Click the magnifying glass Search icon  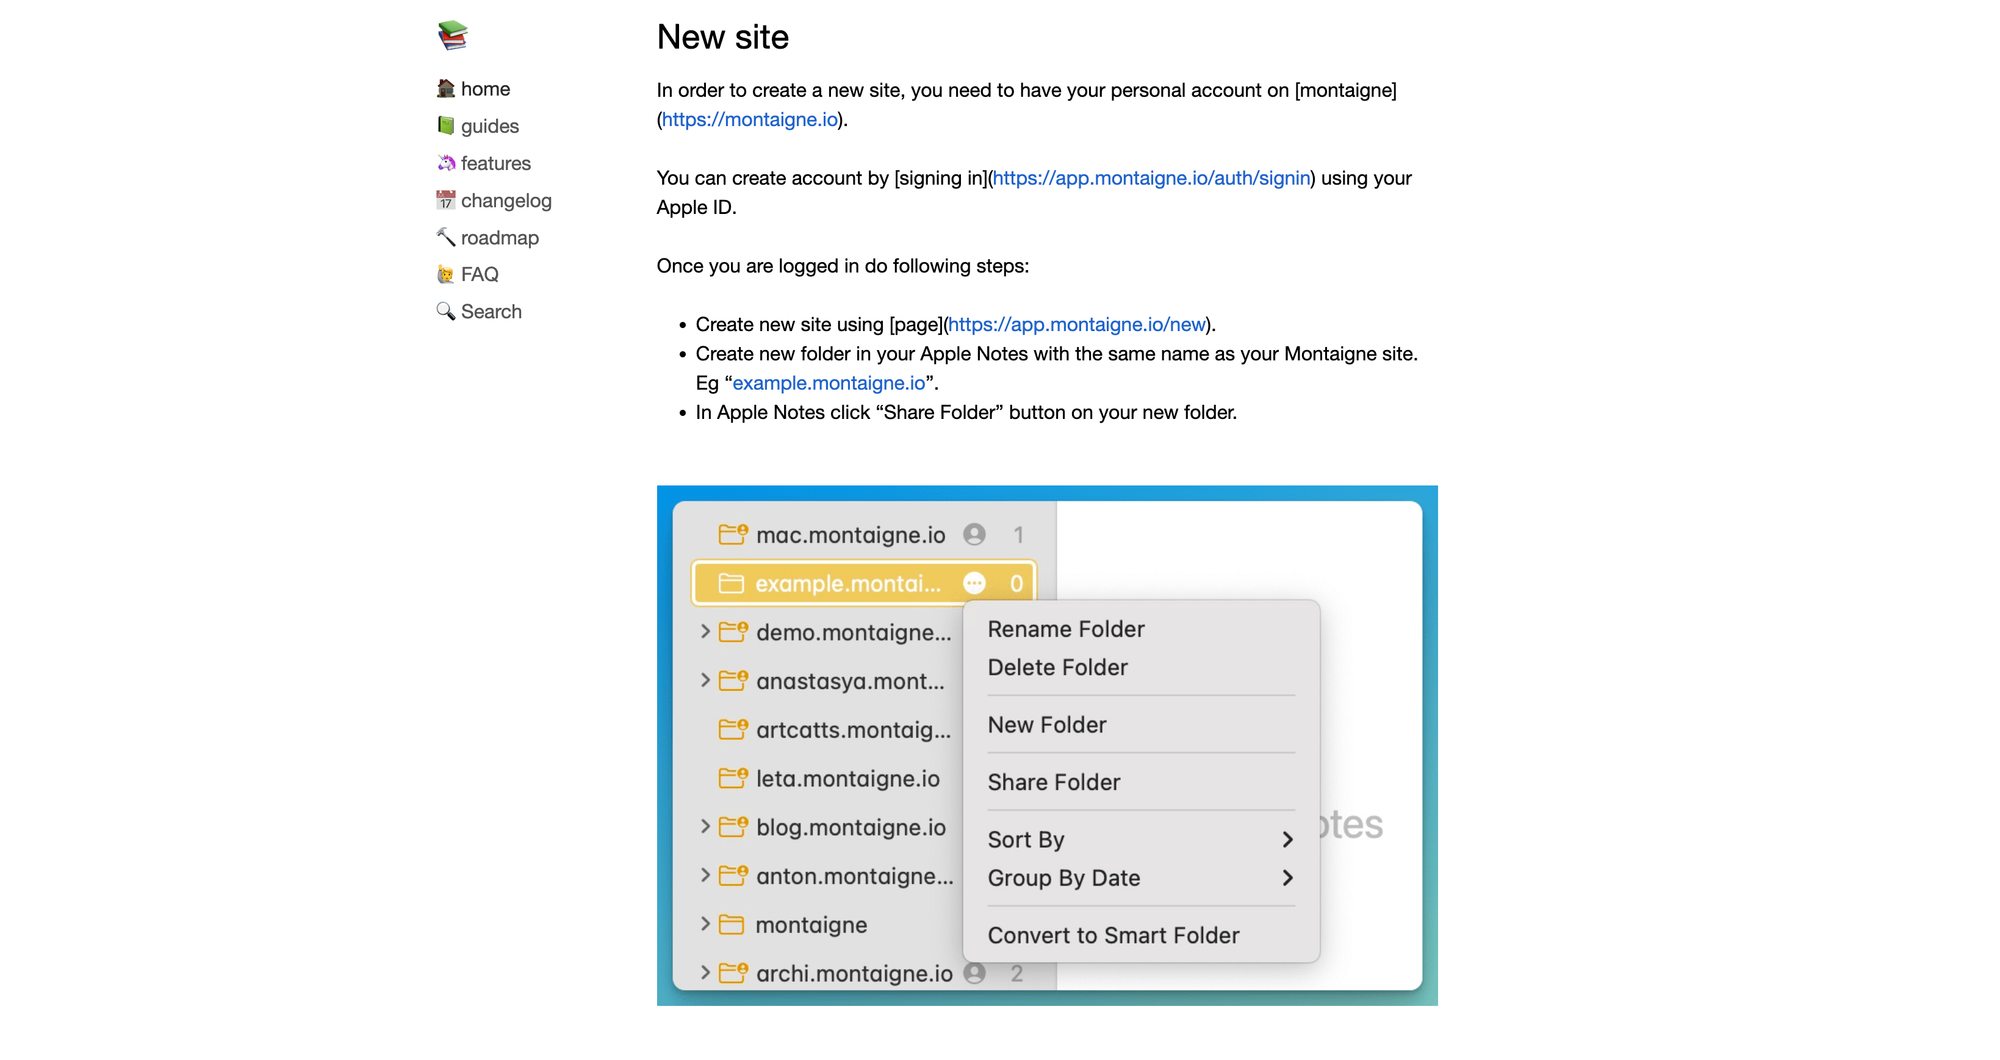point(446,311)
